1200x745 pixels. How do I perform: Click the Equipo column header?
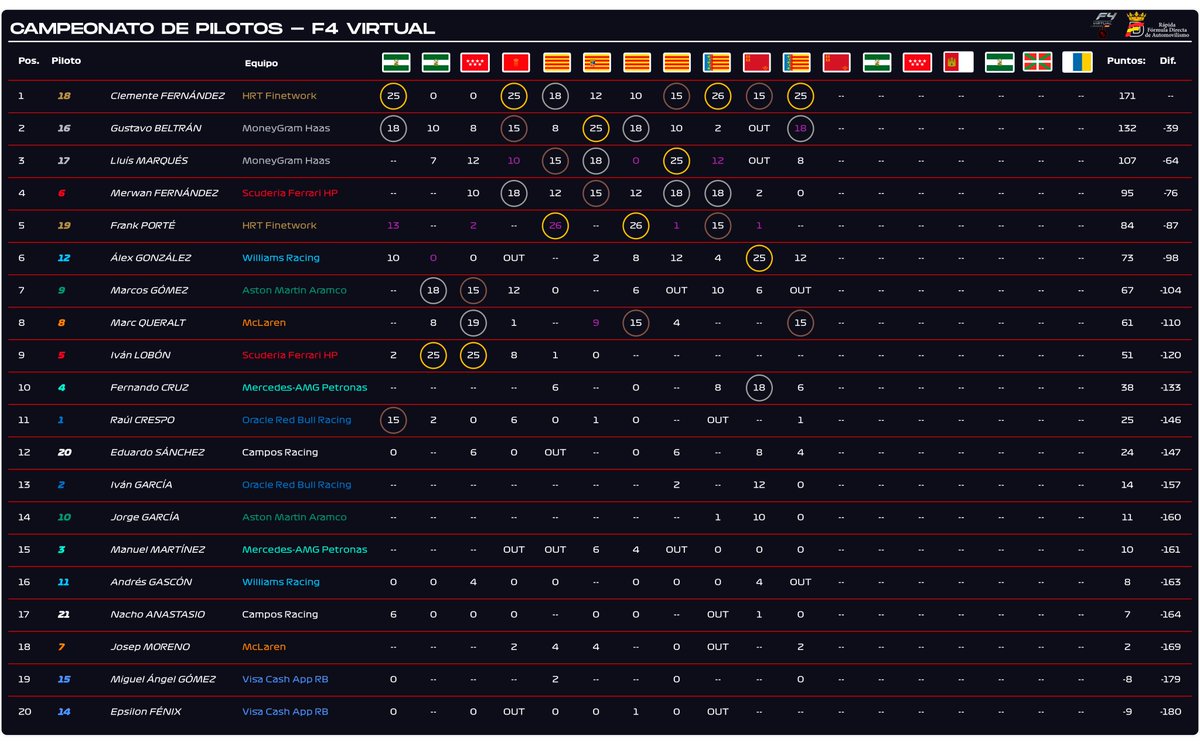pos(261,63)
